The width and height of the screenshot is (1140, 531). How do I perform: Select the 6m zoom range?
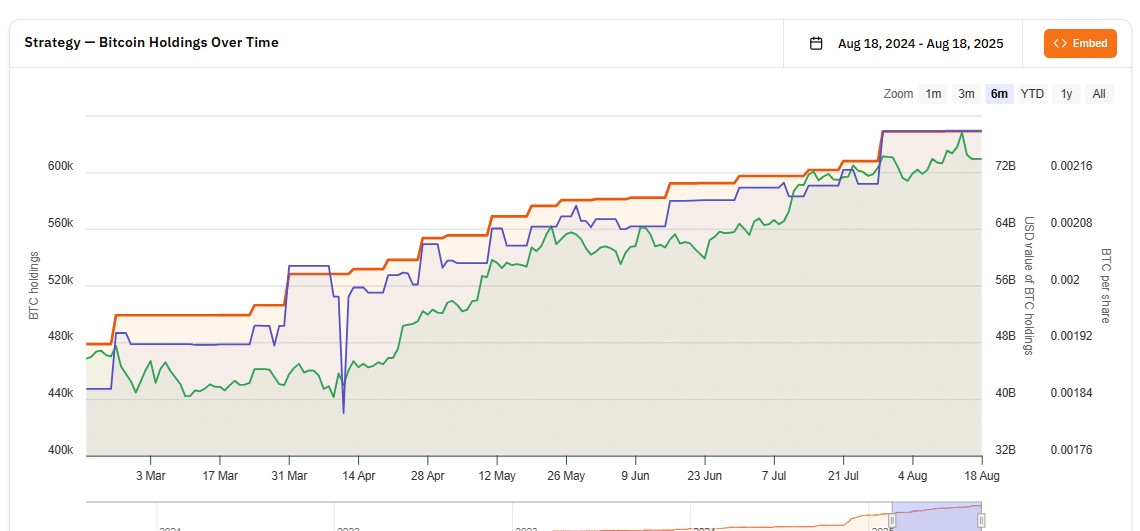tap(1000, 94)
